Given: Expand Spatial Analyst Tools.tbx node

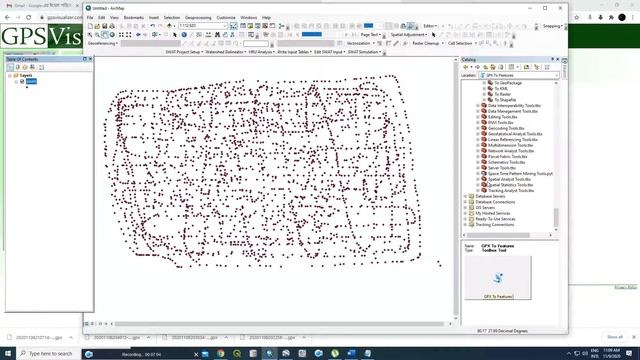Looking at the screenshot, I should [478, 179].
